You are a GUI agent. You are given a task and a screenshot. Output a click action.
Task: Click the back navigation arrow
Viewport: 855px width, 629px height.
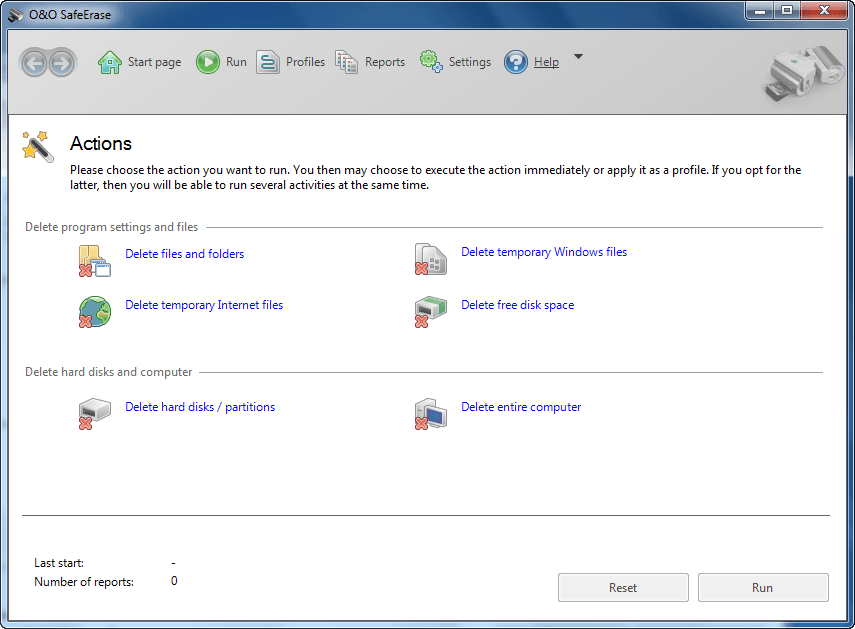point(36,63)
